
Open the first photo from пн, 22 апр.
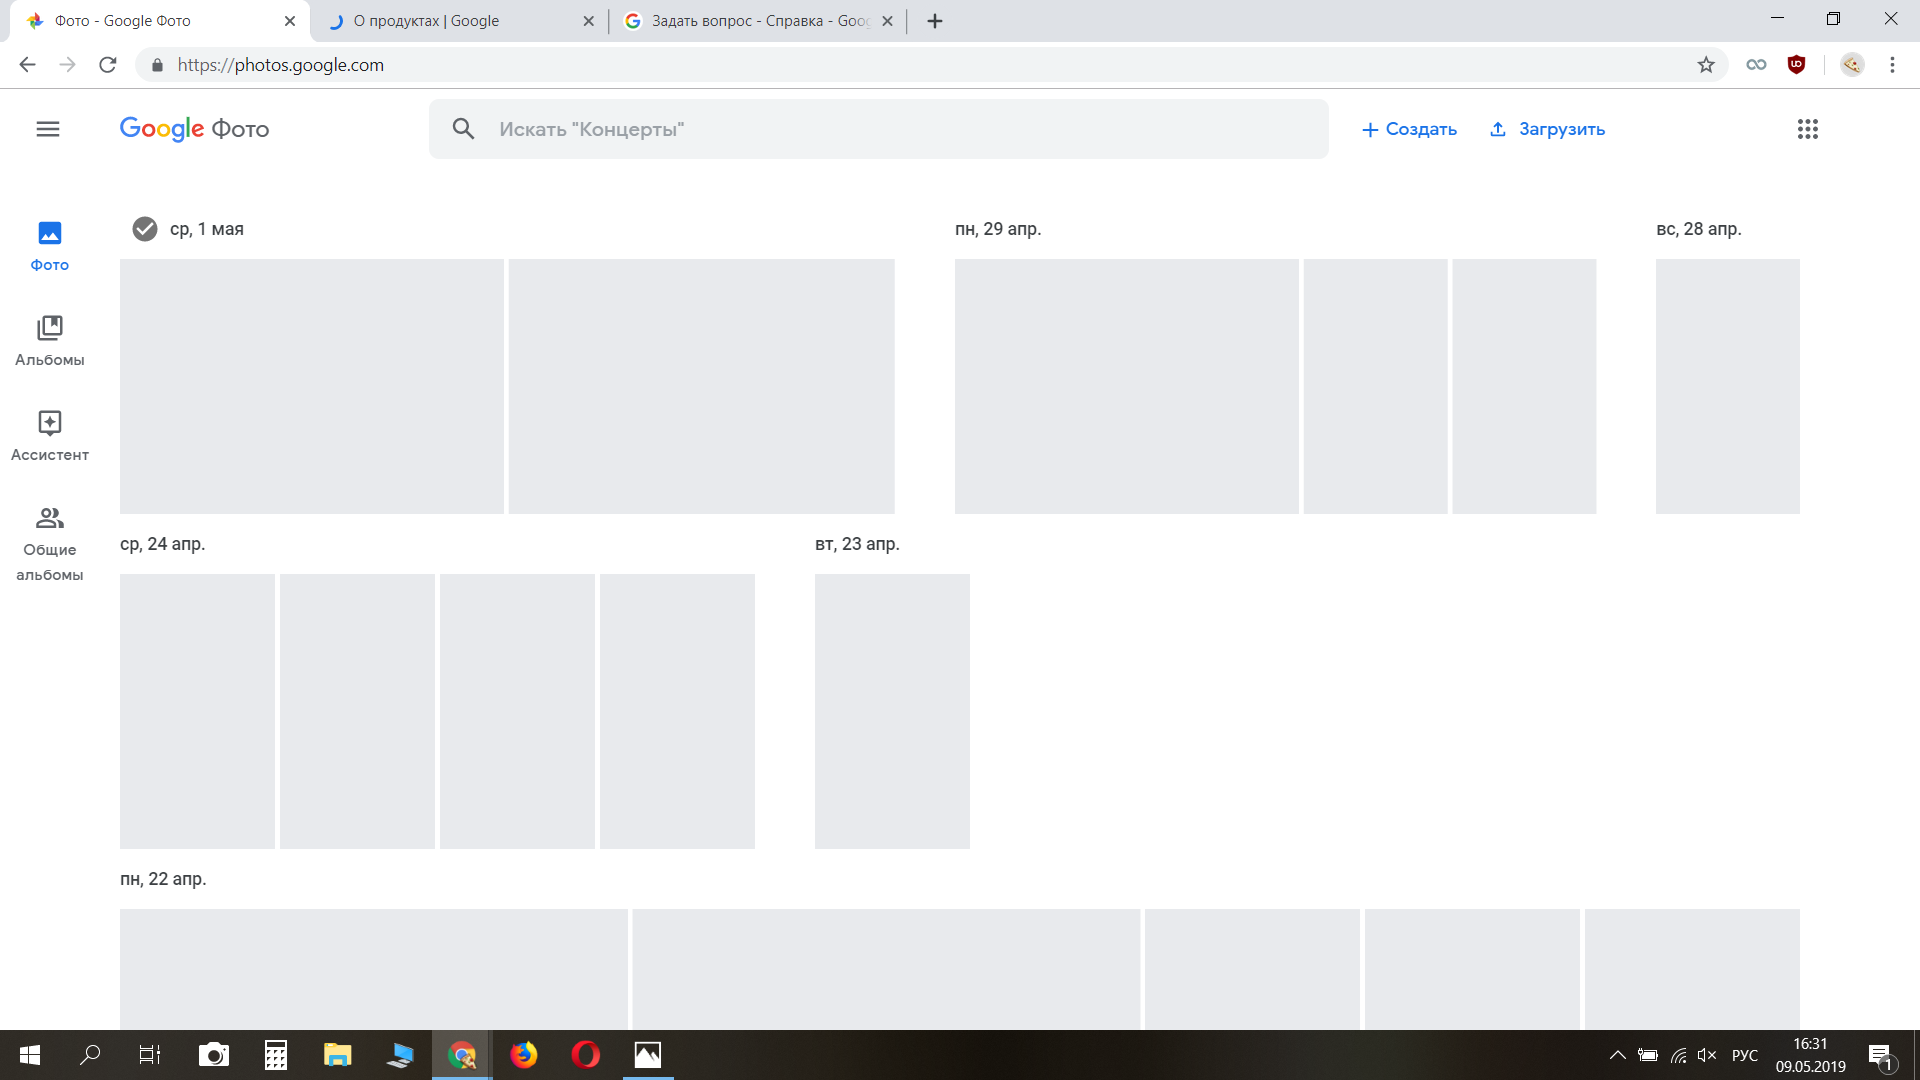[373, 968]
